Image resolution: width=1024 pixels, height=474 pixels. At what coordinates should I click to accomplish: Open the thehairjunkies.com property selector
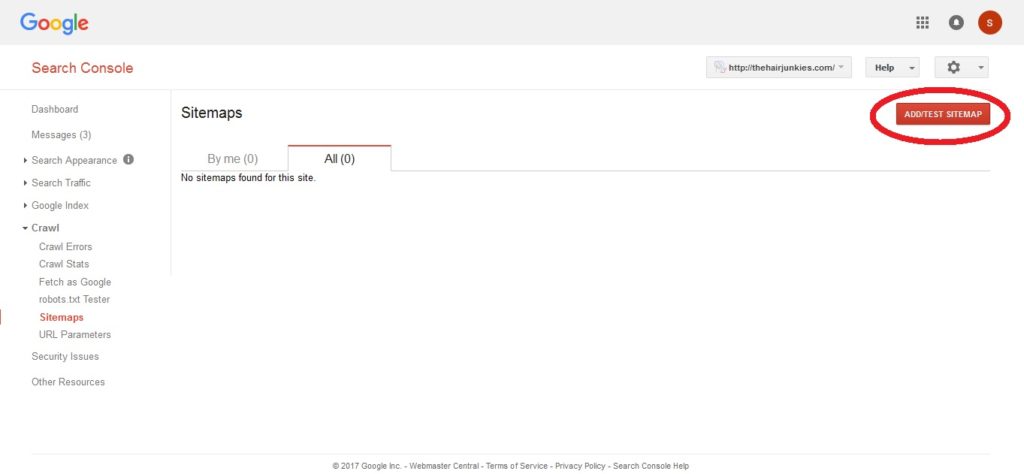tap(778, 67)
